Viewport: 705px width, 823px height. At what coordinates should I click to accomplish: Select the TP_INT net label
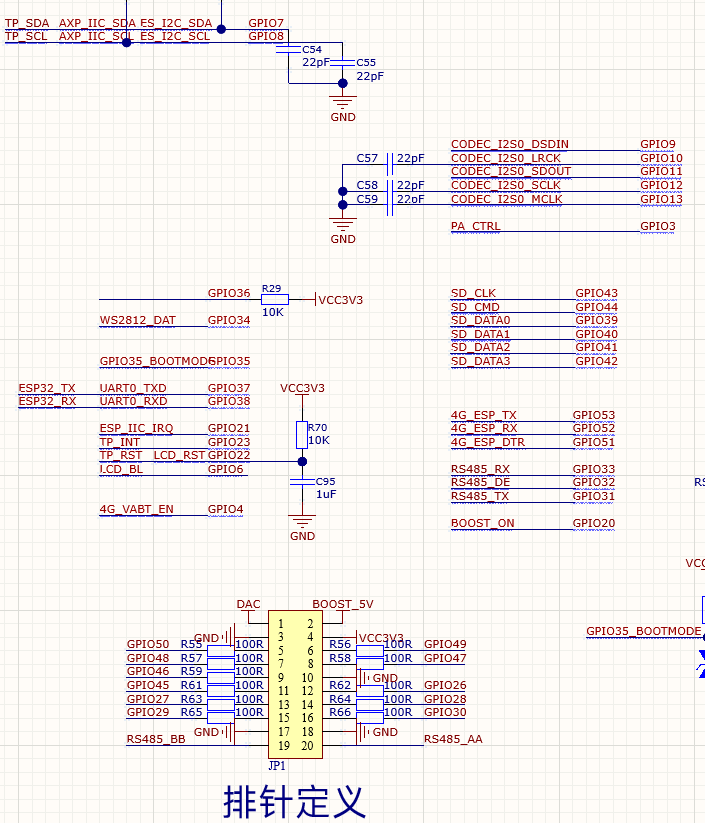[x=120, y=442]
